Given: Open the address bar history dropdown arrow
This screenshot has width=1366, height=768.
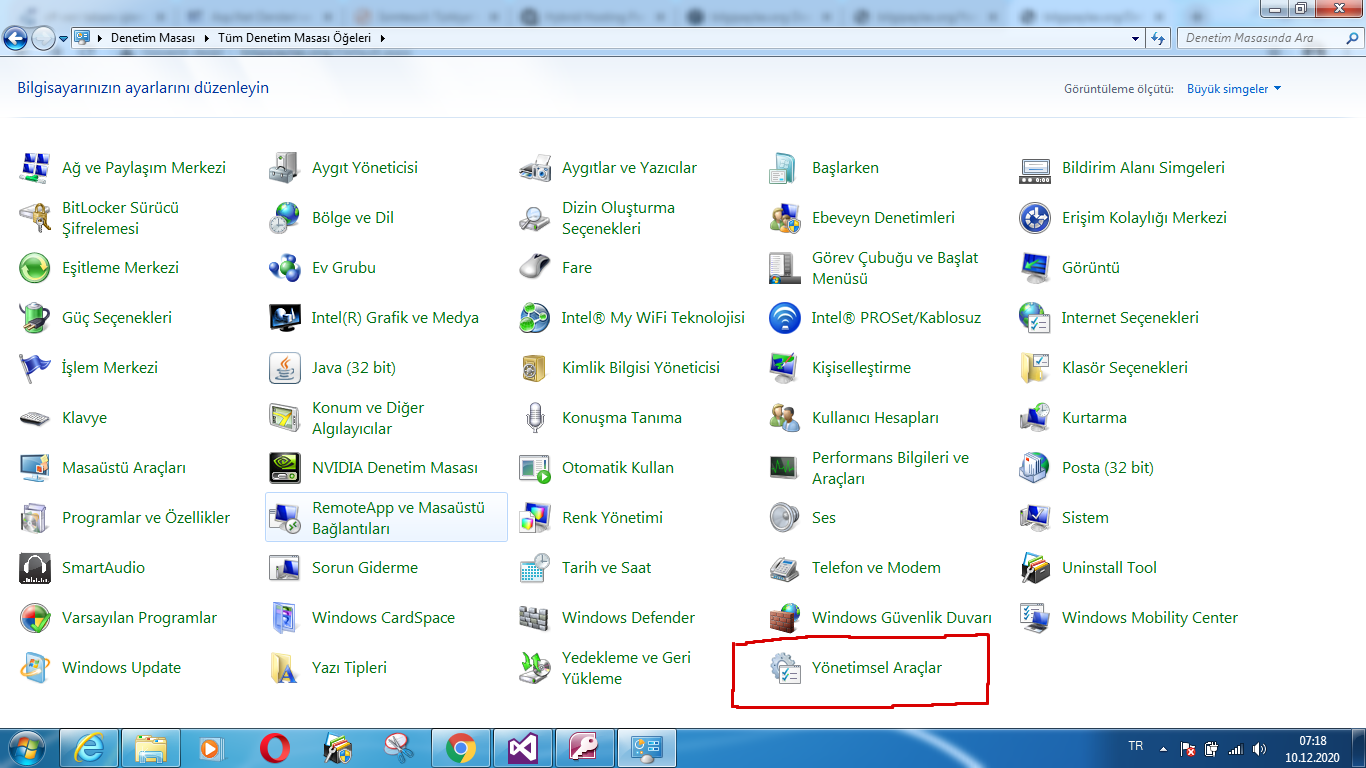Looking at the screenshot, I should click(1135, 38).
